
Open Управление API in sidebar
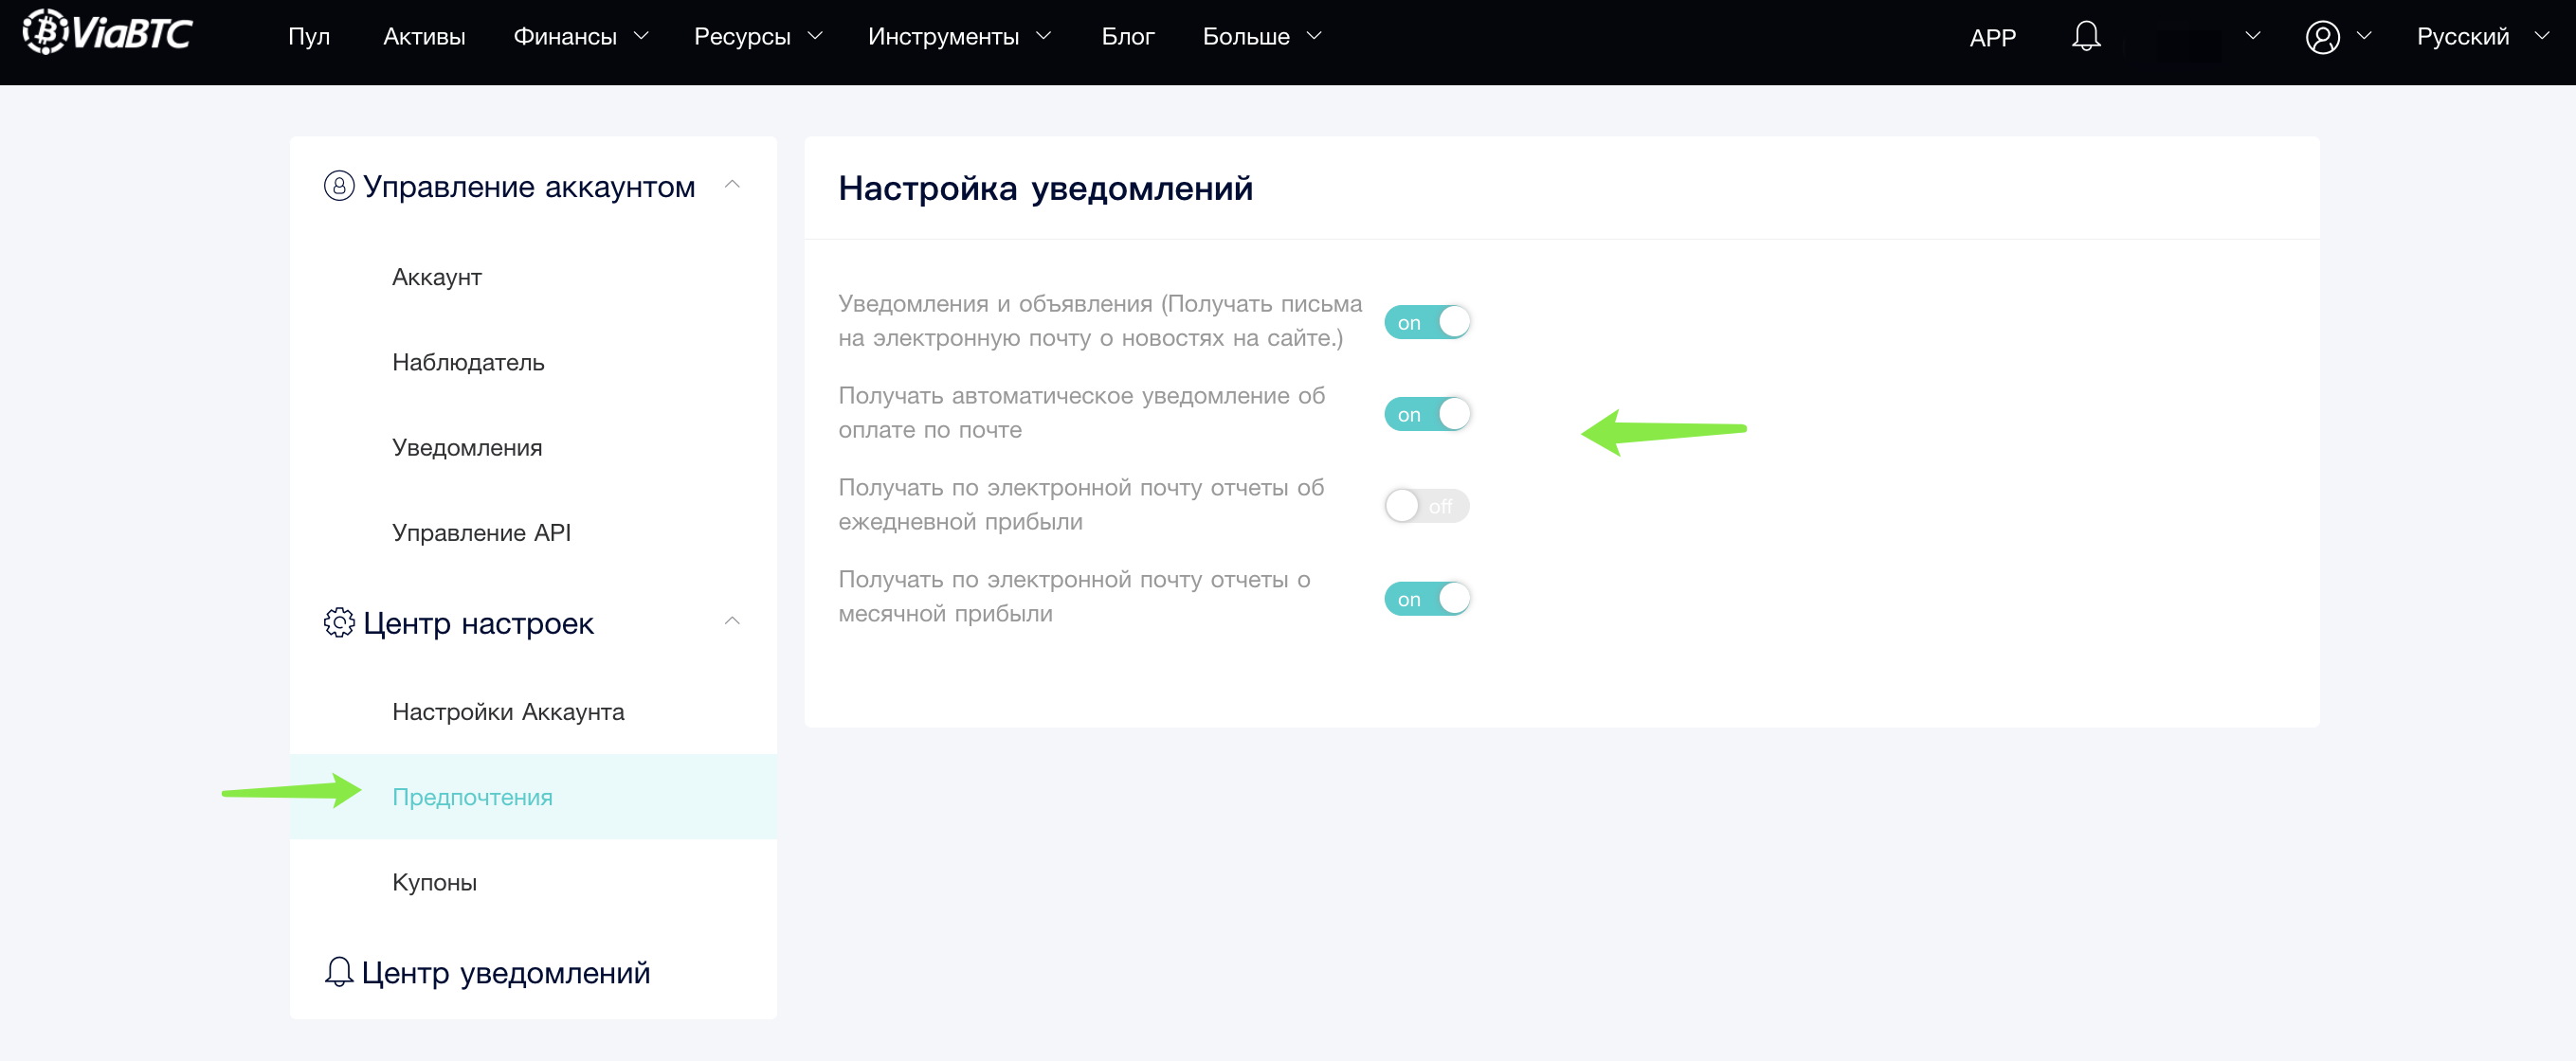pyautogui.click(x=481, y=532)
